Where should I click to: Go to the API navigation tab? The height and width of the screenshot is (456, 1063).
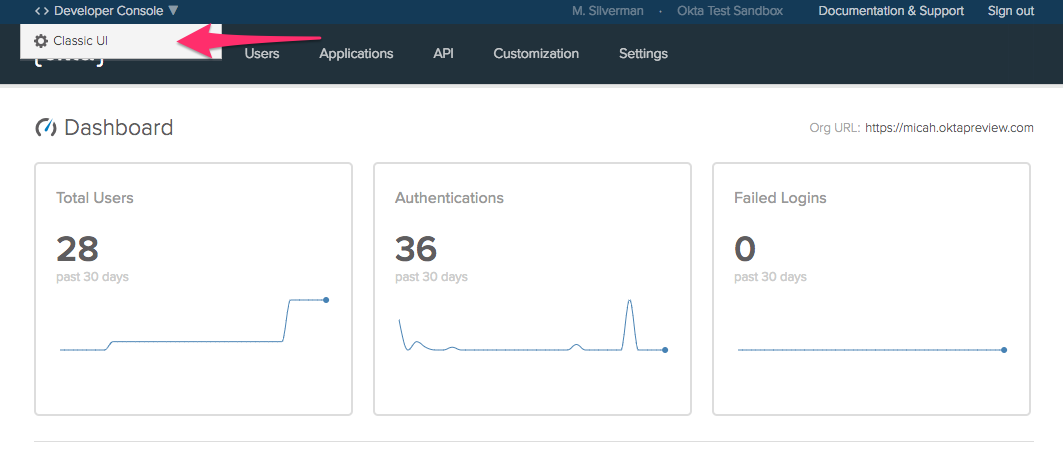443,54
